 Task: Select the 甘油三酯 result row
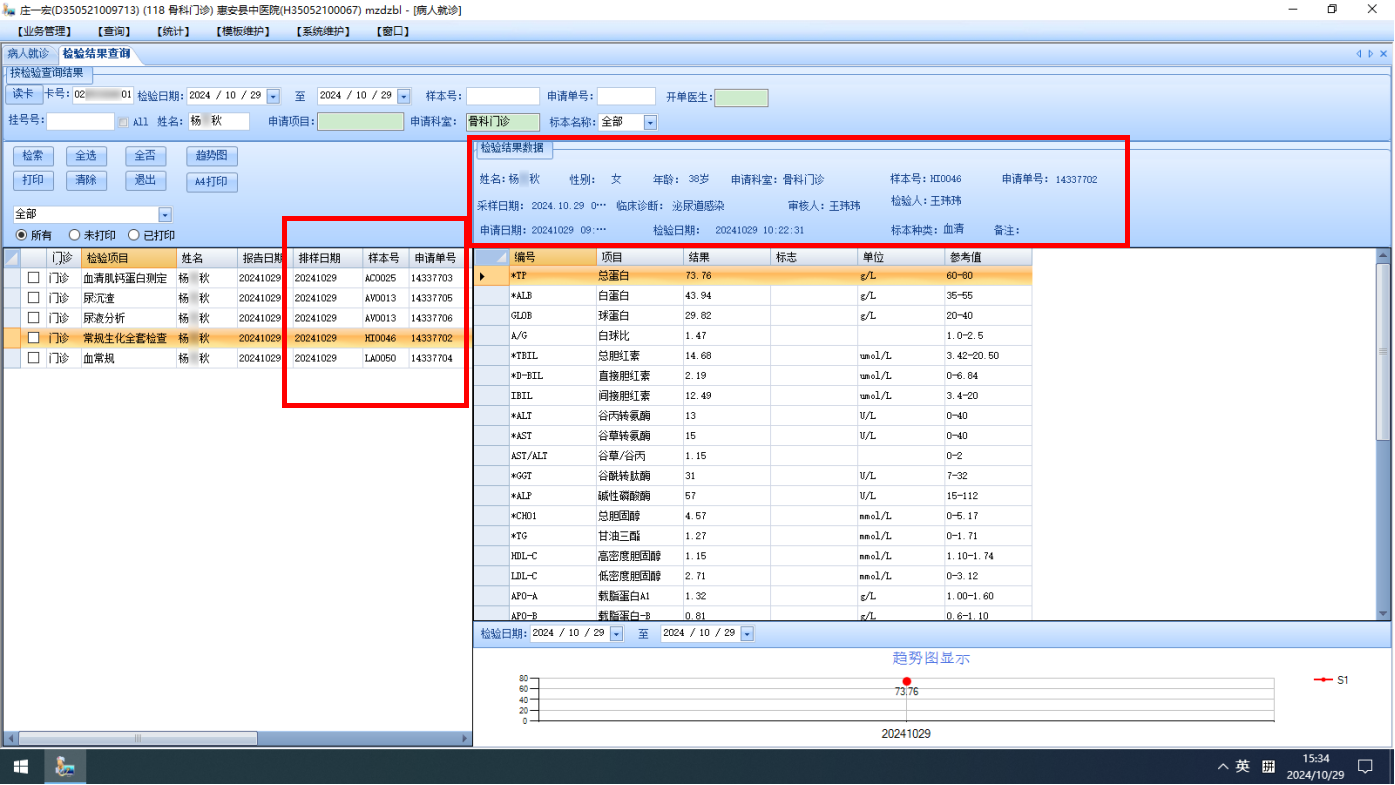[x=753, y=536]
